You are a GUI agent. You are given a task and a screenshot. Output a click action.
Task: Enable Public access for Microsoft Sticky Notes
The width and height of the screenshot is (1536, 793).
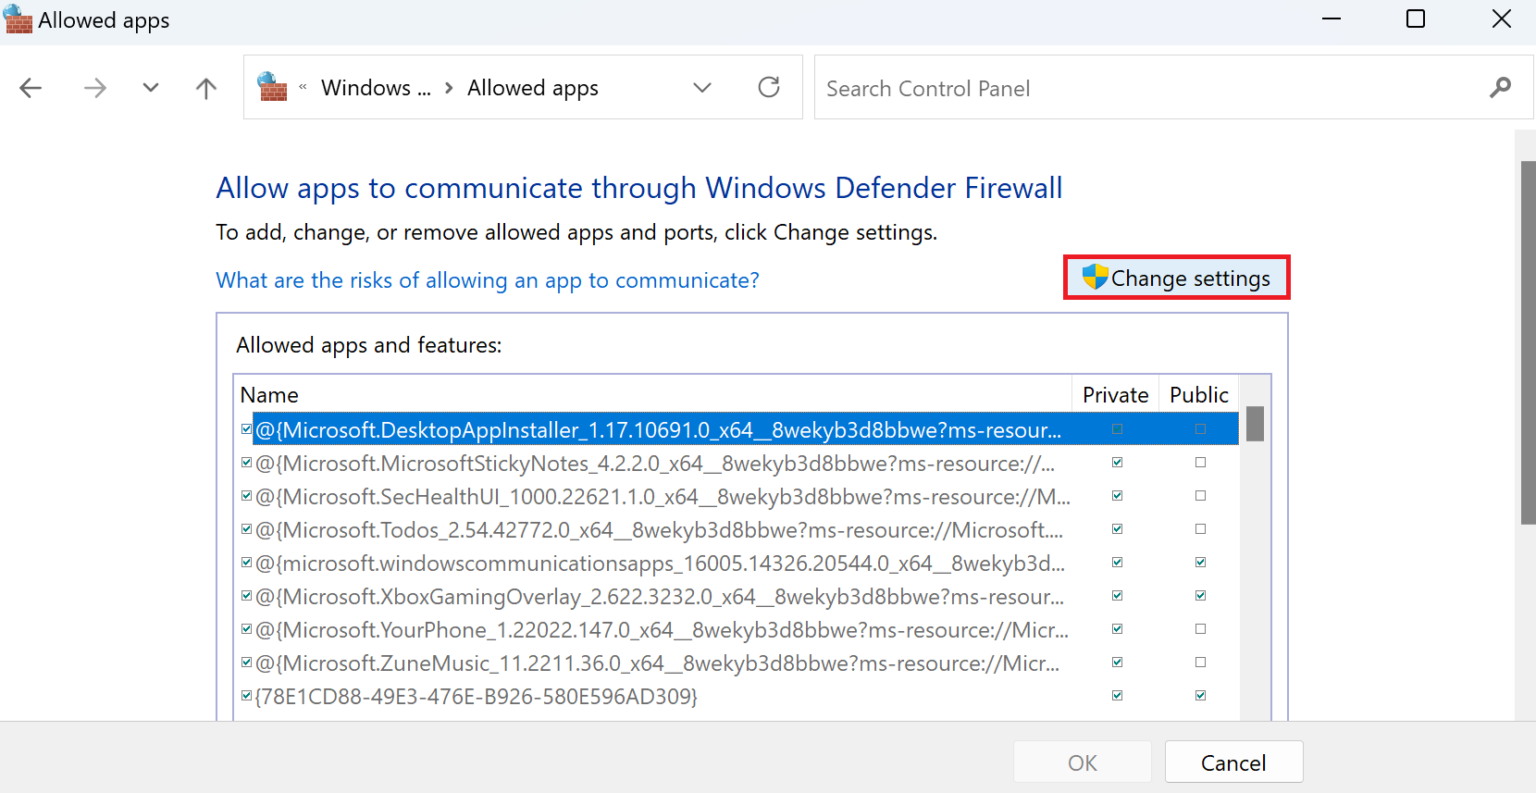coord(1198,462)
